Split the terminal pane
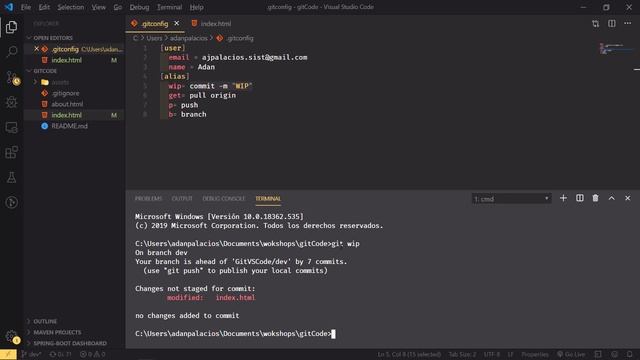 (x=580, y=198)
